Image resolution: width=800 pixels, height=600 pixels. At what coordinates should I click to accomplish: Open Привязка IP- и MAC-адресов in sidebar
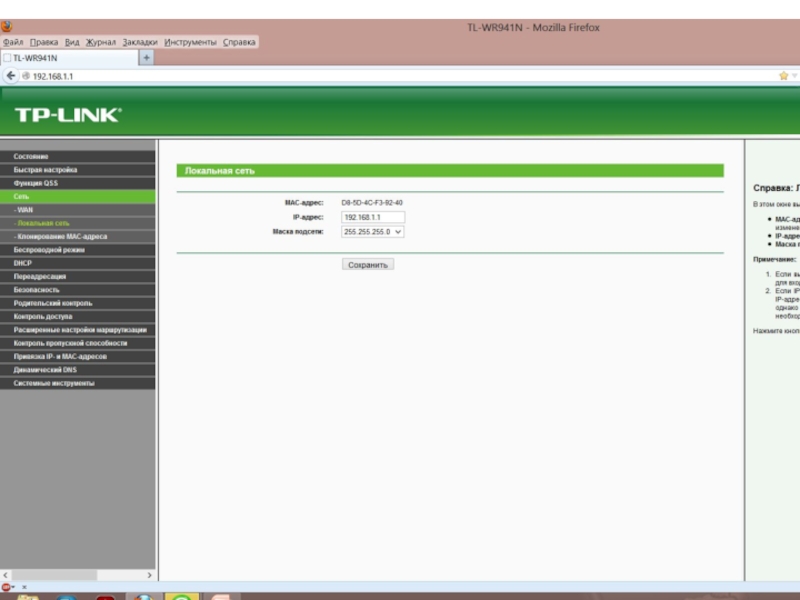pos(78,356)
